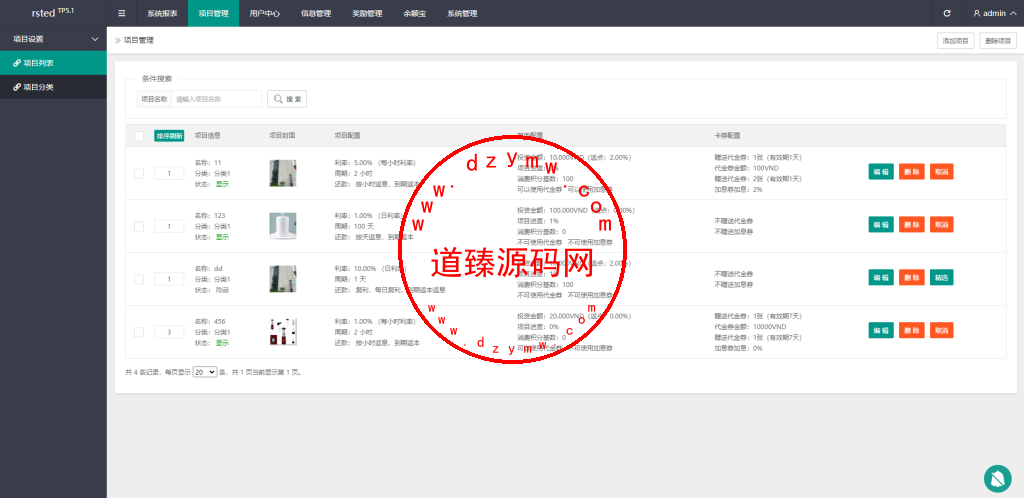
Task: Click the 删除项目 button
Action: click(x=998, y=40)
